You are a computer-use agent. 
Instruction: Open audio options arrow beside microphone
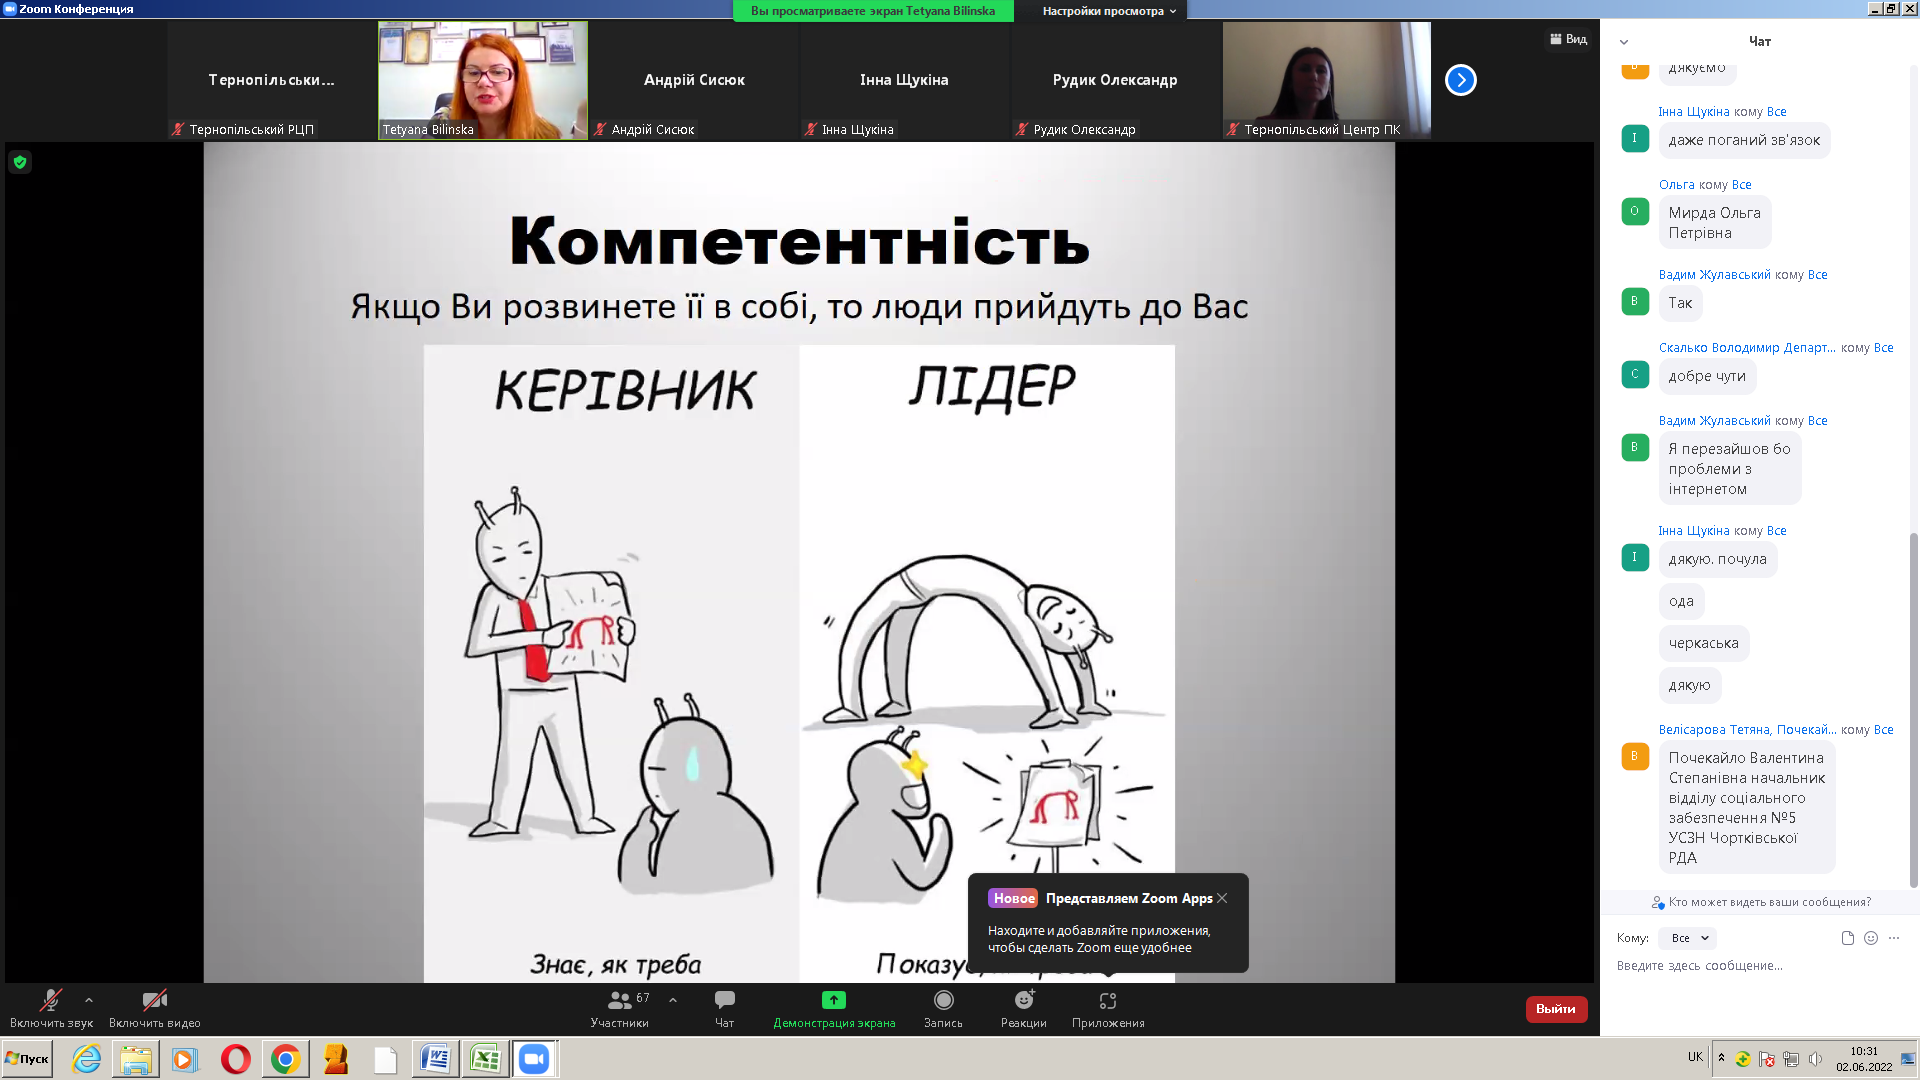click(x=89, y=999)
